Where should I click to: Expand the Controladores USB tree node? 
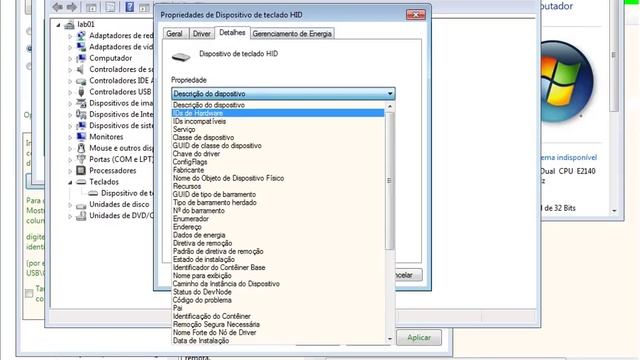tap(70, 92)
